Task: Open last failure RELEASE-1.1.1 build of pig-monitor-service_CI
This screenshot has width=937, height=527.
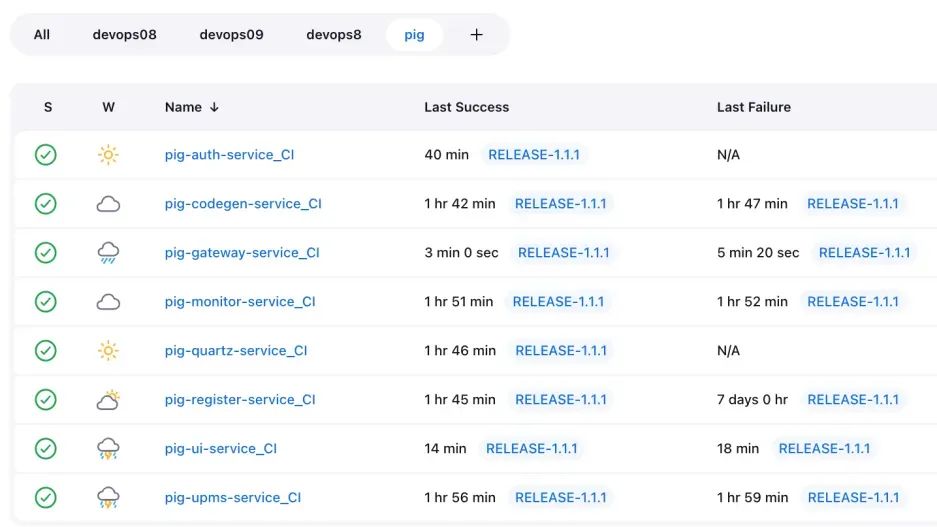Action: [x=853, y=302]
